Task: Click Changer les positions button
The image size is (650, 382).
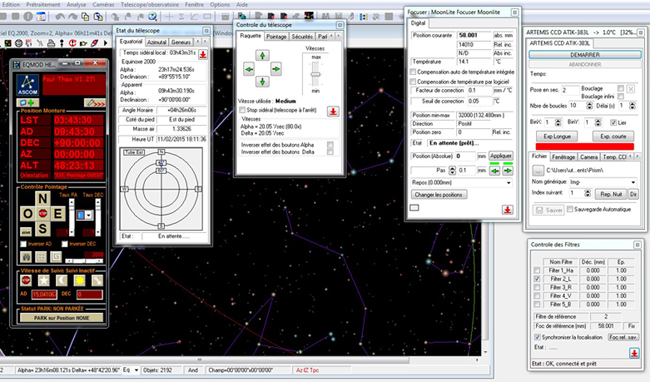Action: click(439, 194)
